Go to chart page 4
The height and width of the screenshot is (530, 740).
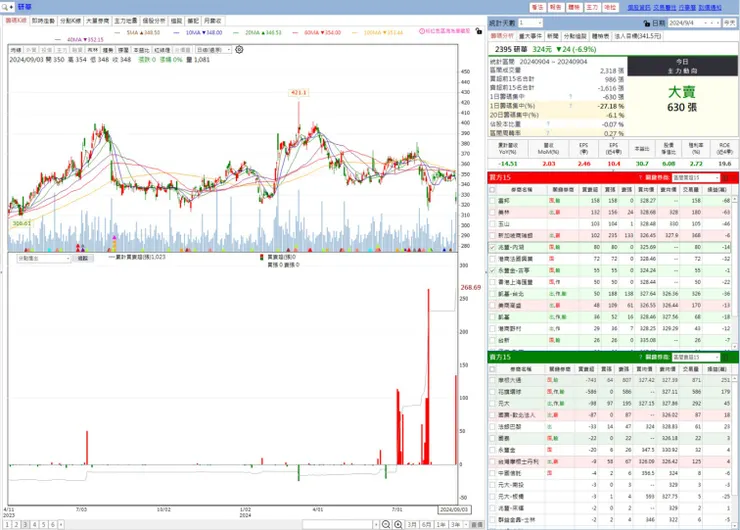[x=34, y=524]
